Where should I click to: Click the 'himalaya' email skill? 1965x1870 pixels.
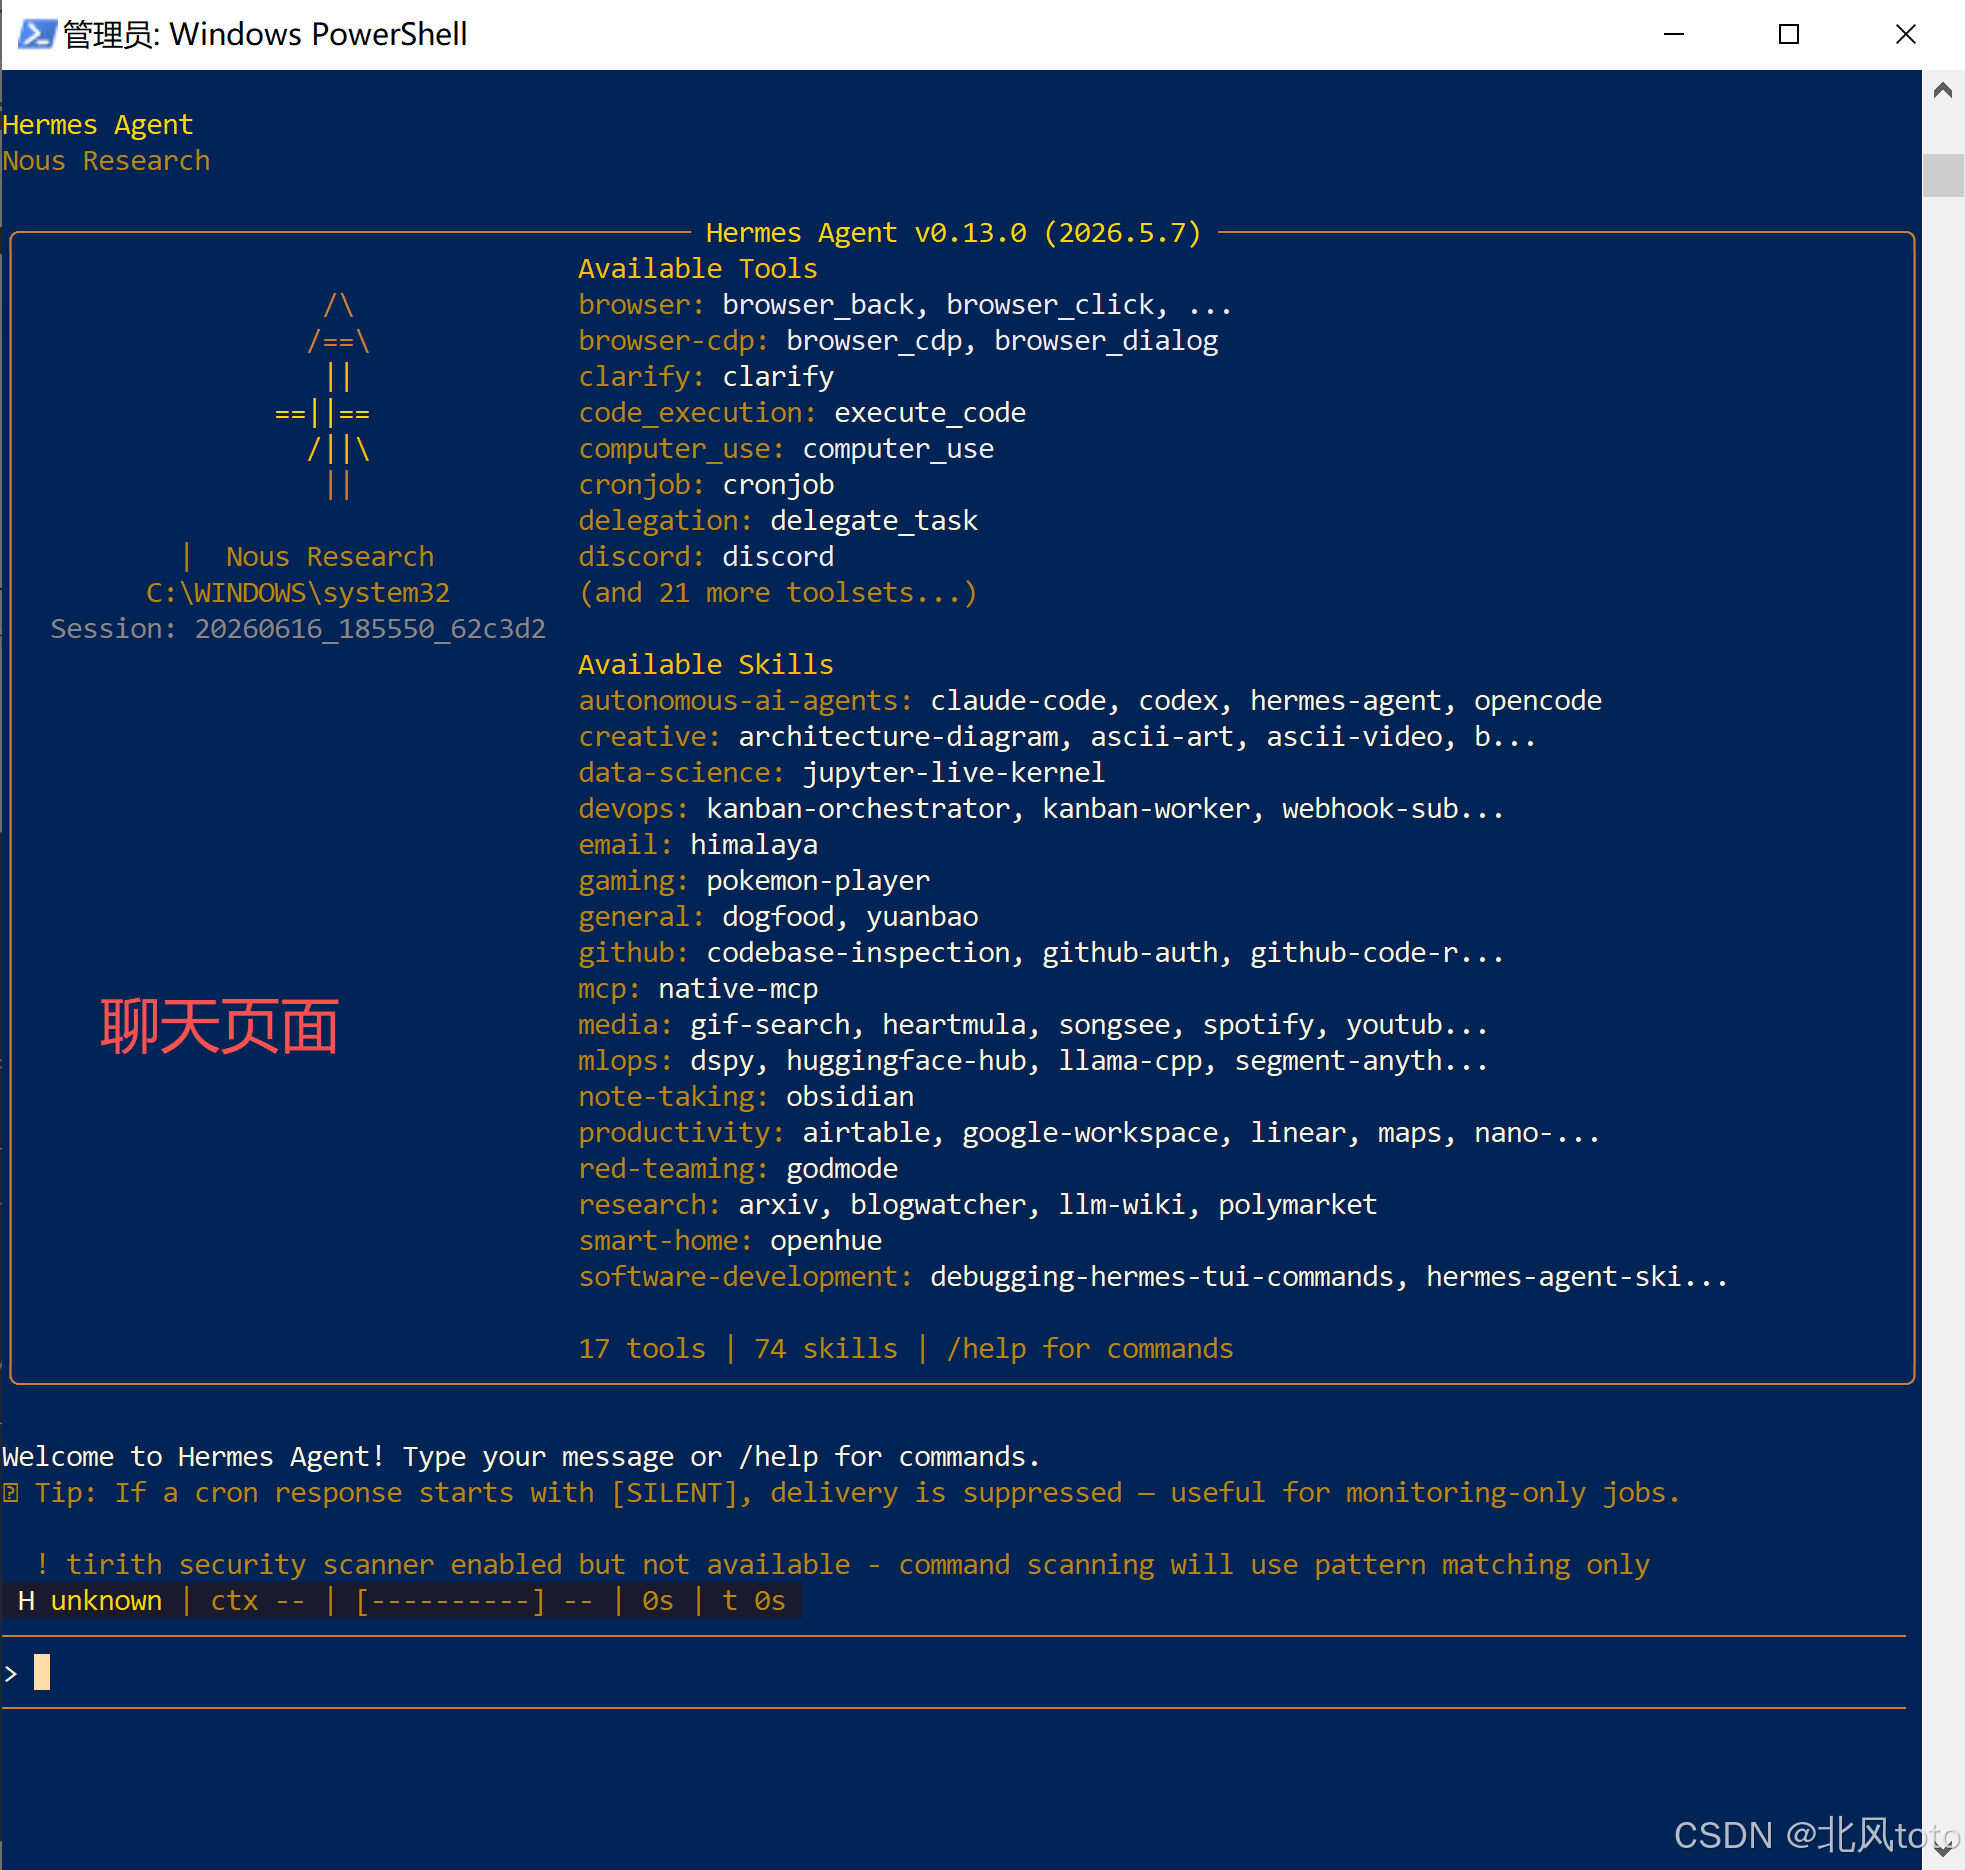coord(754,845)
